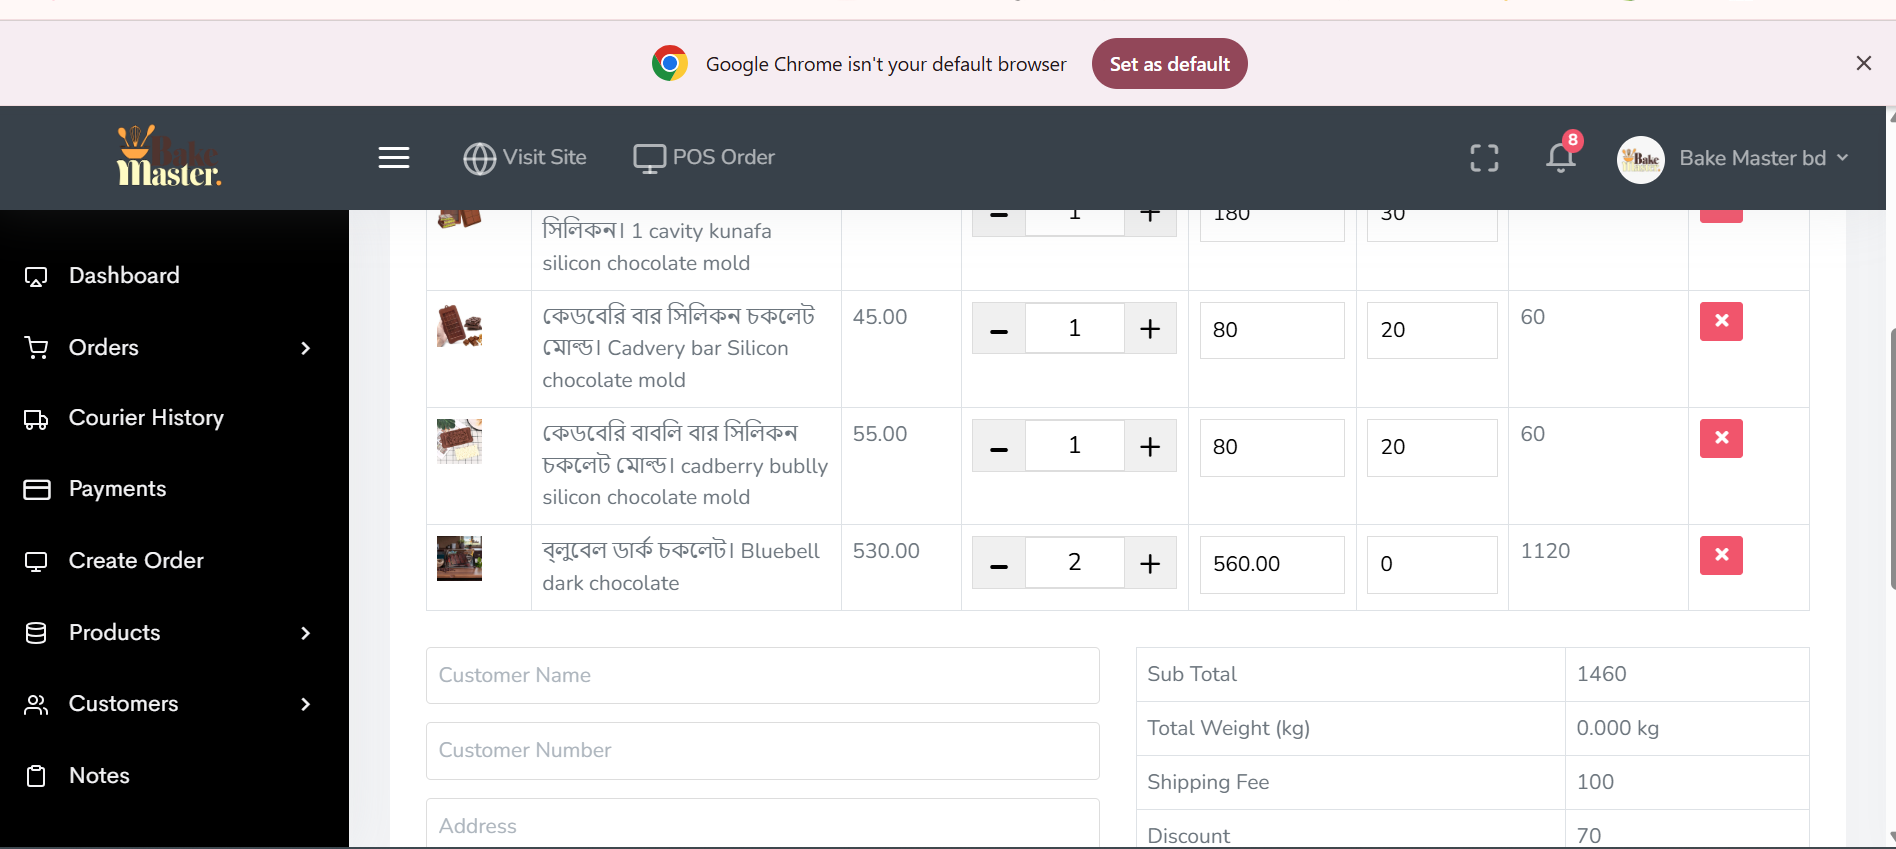This screenshot has height=849, width=1896.
Task: Click Bluebell dark chocolate thumbnail
Action: click(x=459, y=558)
